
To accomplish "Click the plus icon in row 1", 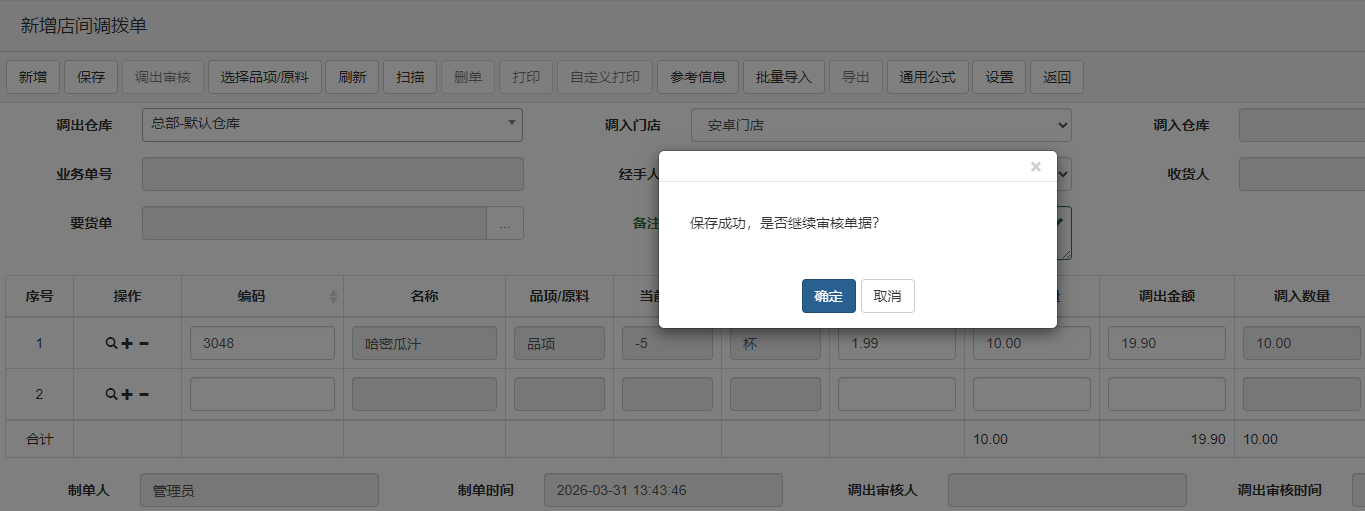I will (x=127, y=343).
